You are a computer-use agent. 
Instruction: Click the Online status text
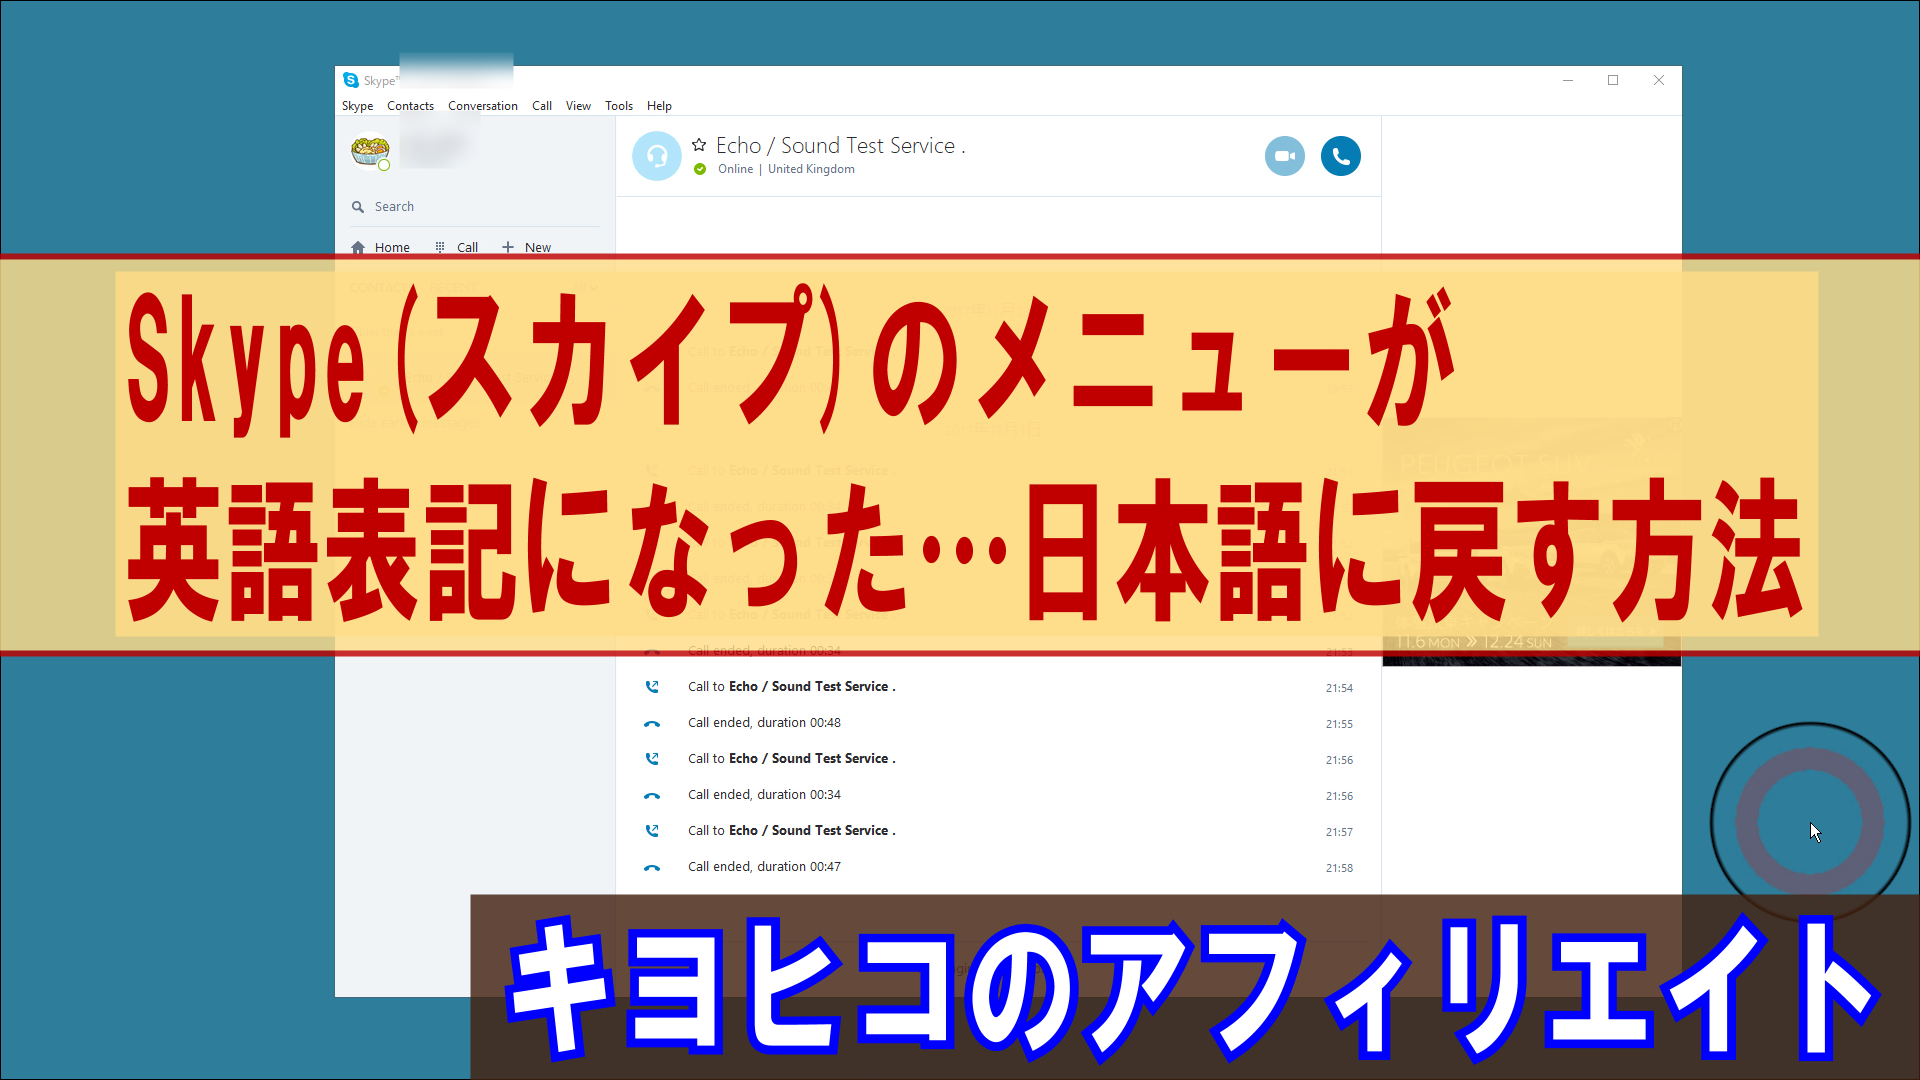pyautogui.click(x=735, y=169)
